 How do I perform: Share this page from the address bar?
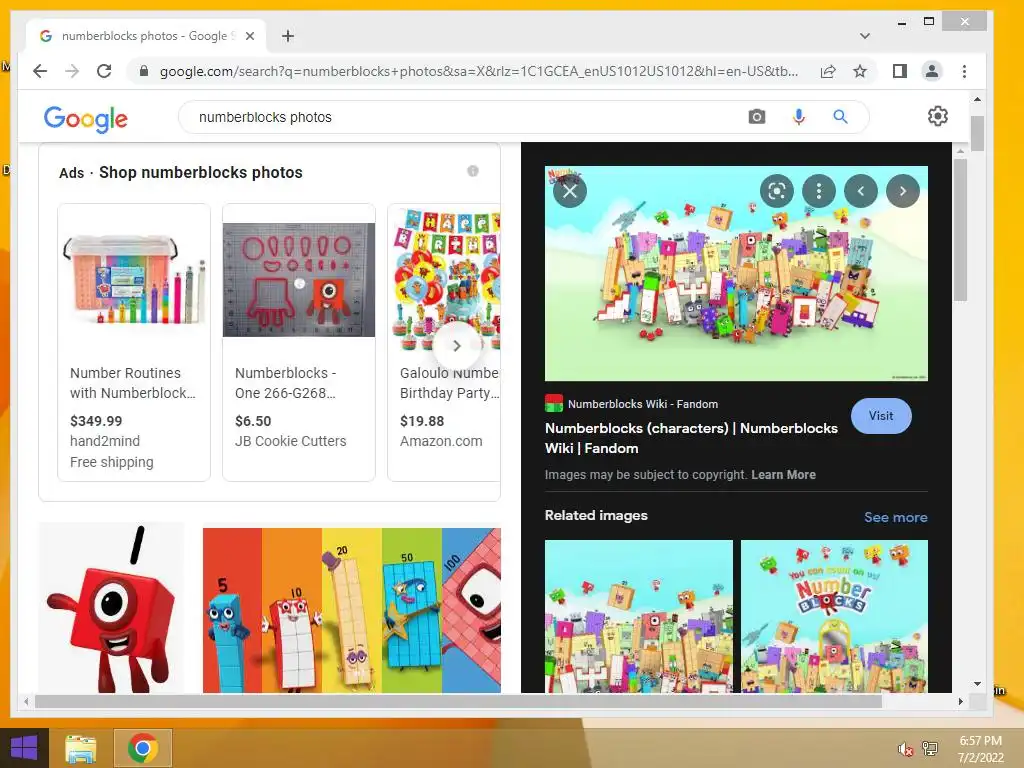[828, 71]
